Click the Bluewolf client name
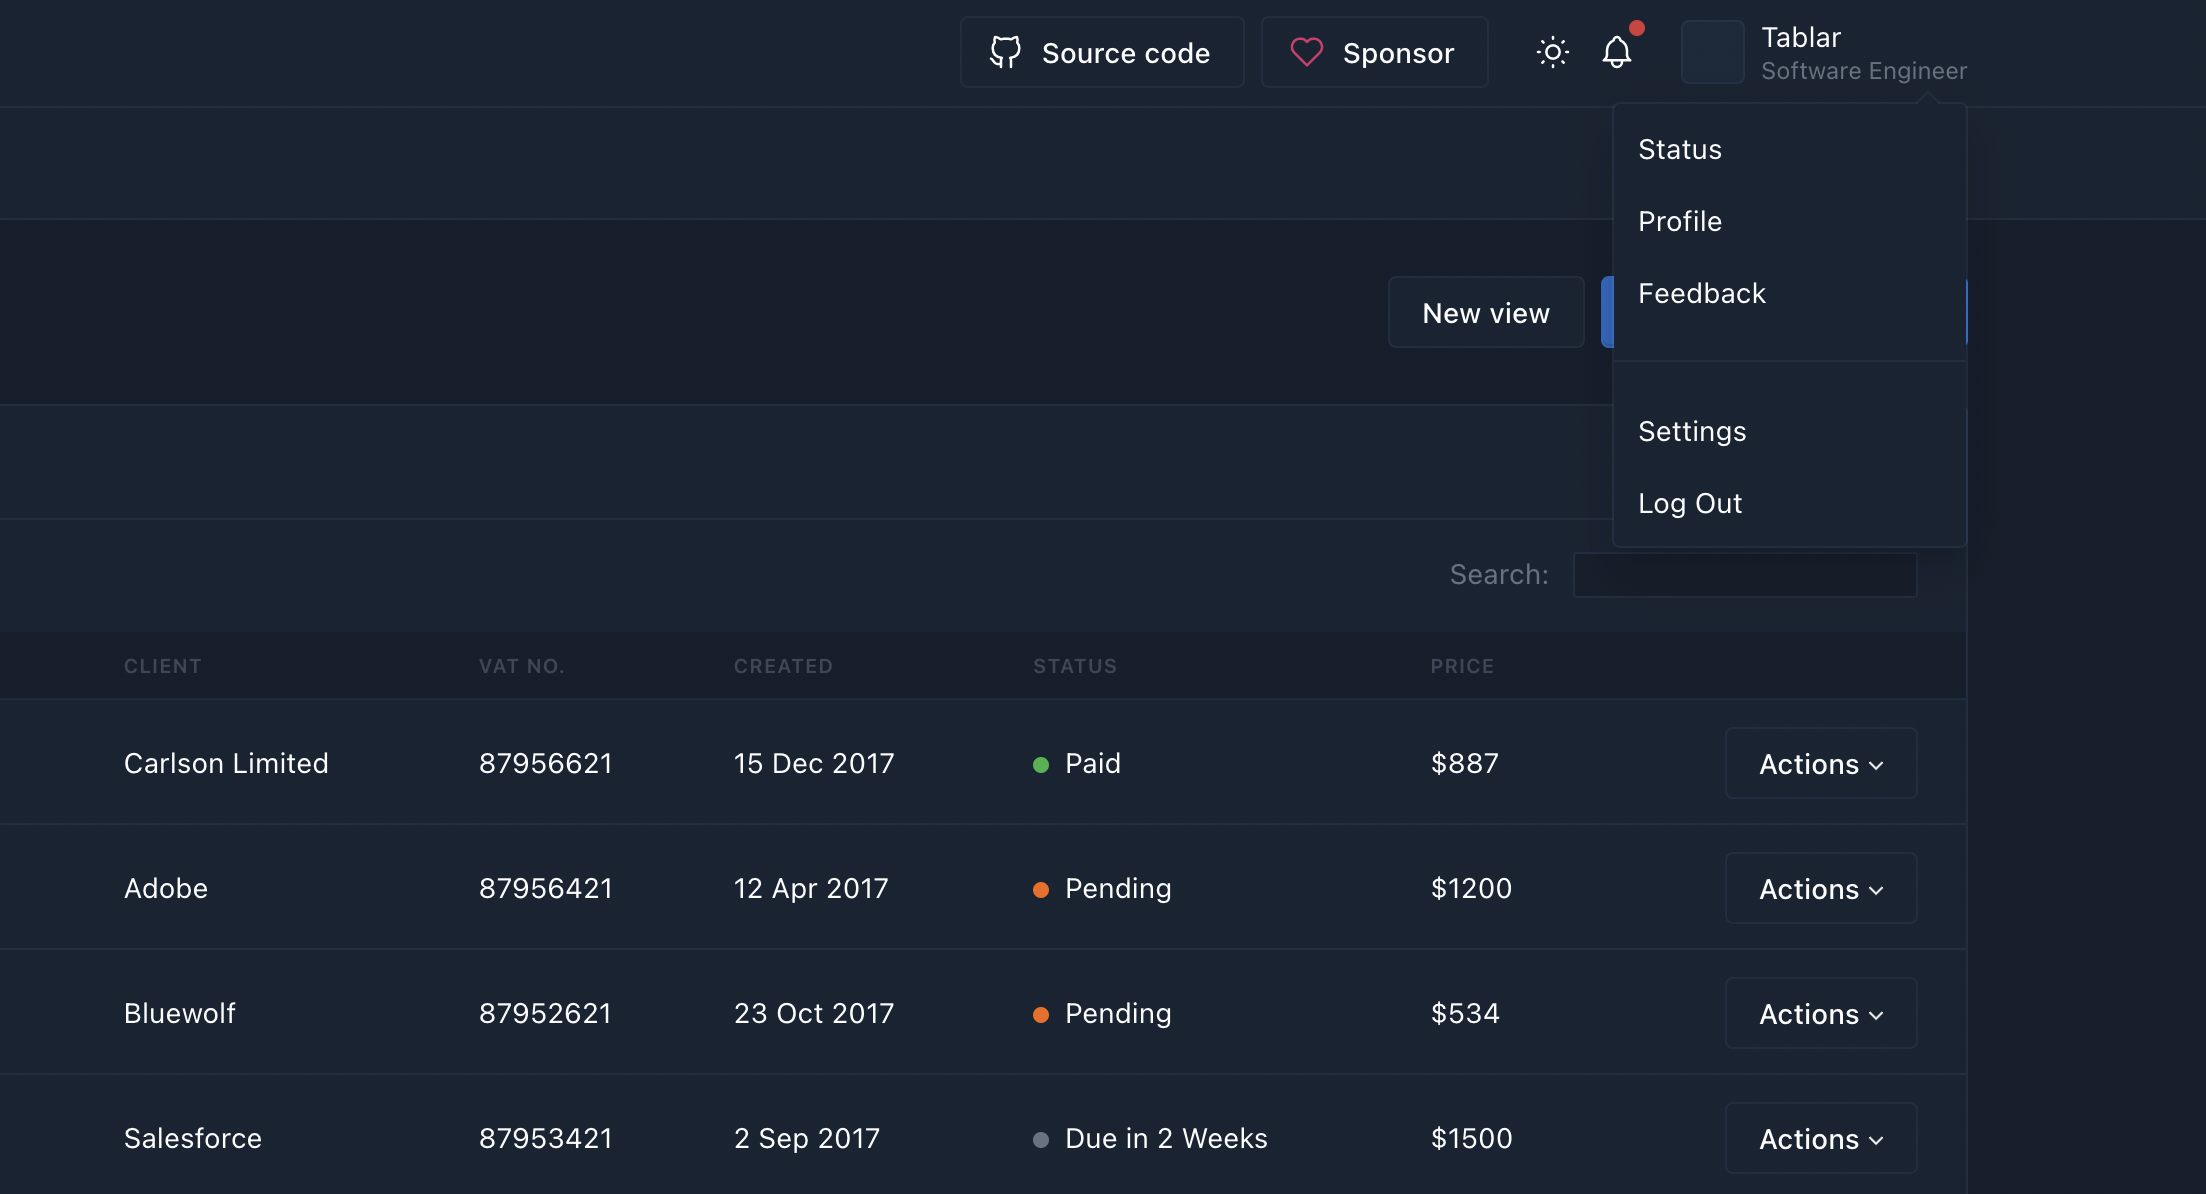This screenshot has height=1194, width=2206. [180, 1014]
